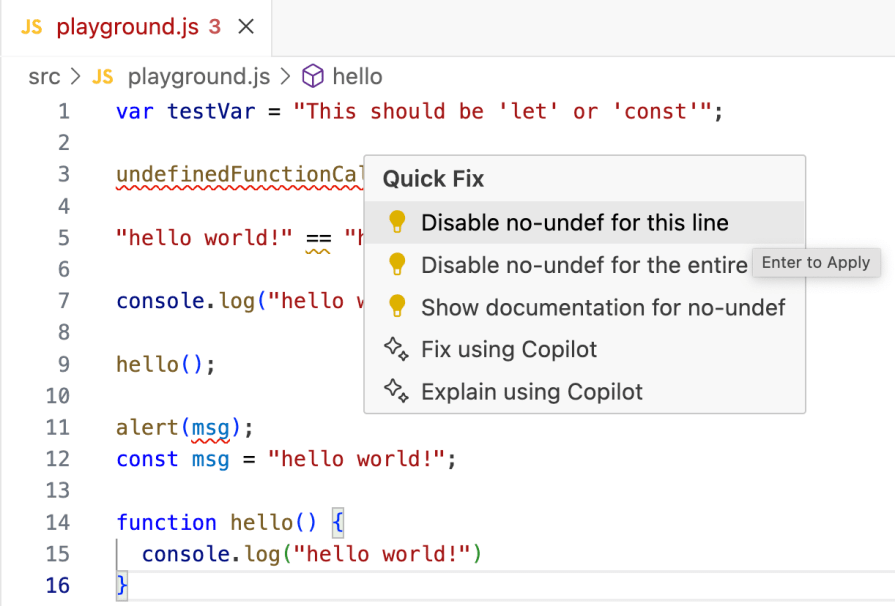This screenshot has width=895, height=606.
Task: Click line number 9 in the gutter
Action: (x=64, y=364)
